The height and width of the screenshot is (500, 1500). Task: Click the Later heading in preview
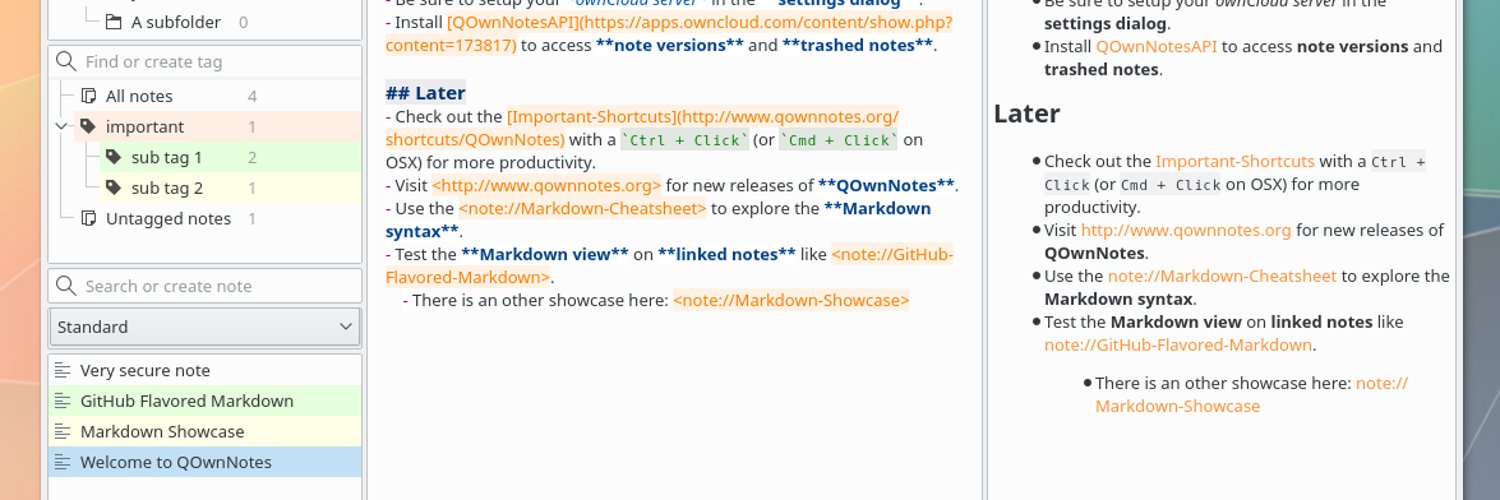coord(1026,113)
